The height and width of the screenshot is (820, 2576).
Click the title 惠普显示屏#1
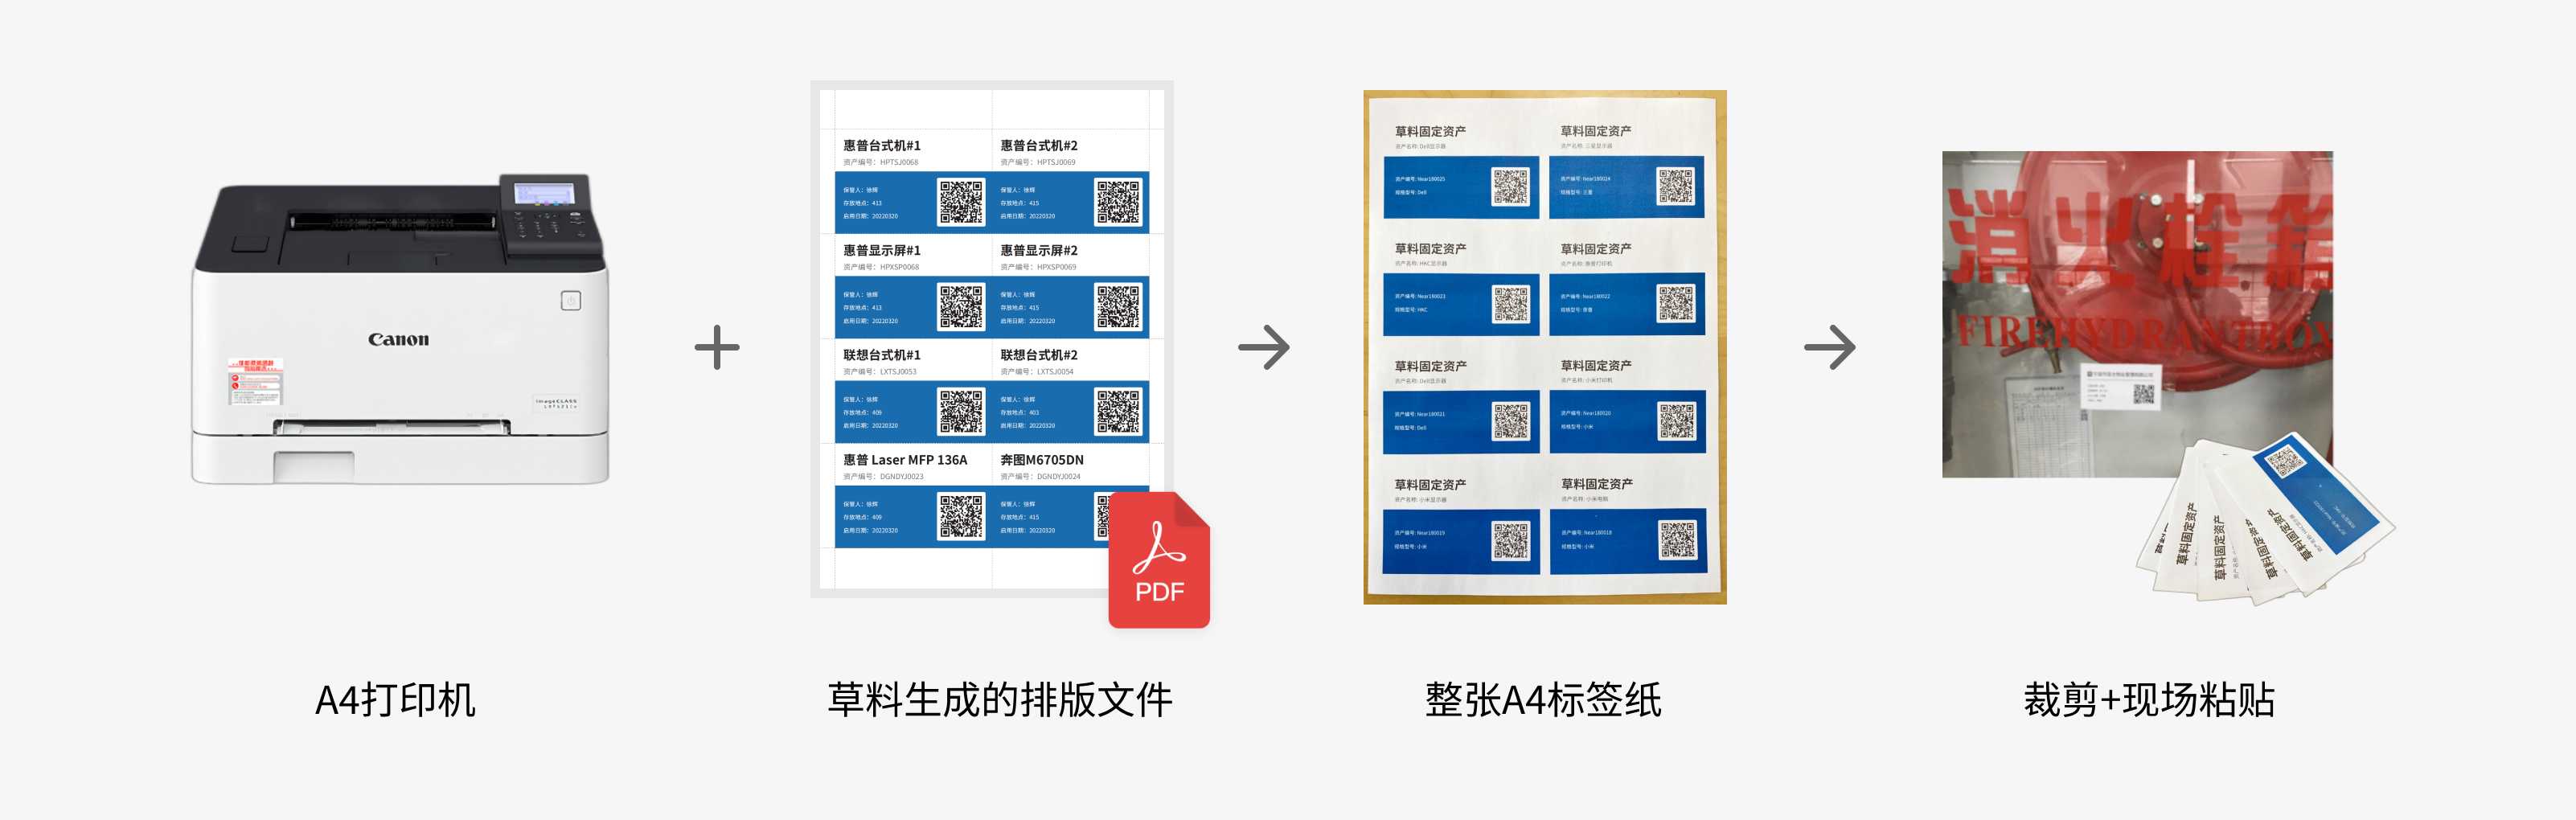(x=881, y=250)
